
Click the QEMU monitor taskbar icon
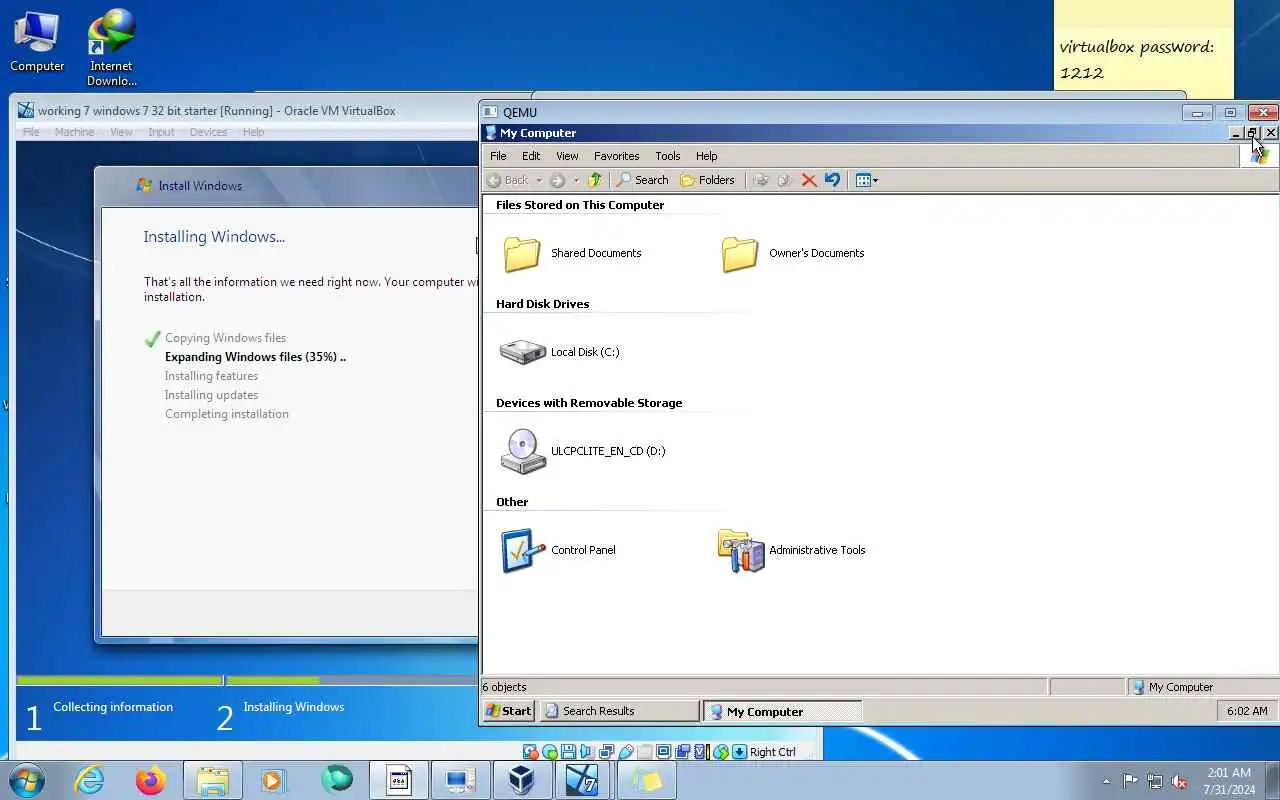click(460, 780)
